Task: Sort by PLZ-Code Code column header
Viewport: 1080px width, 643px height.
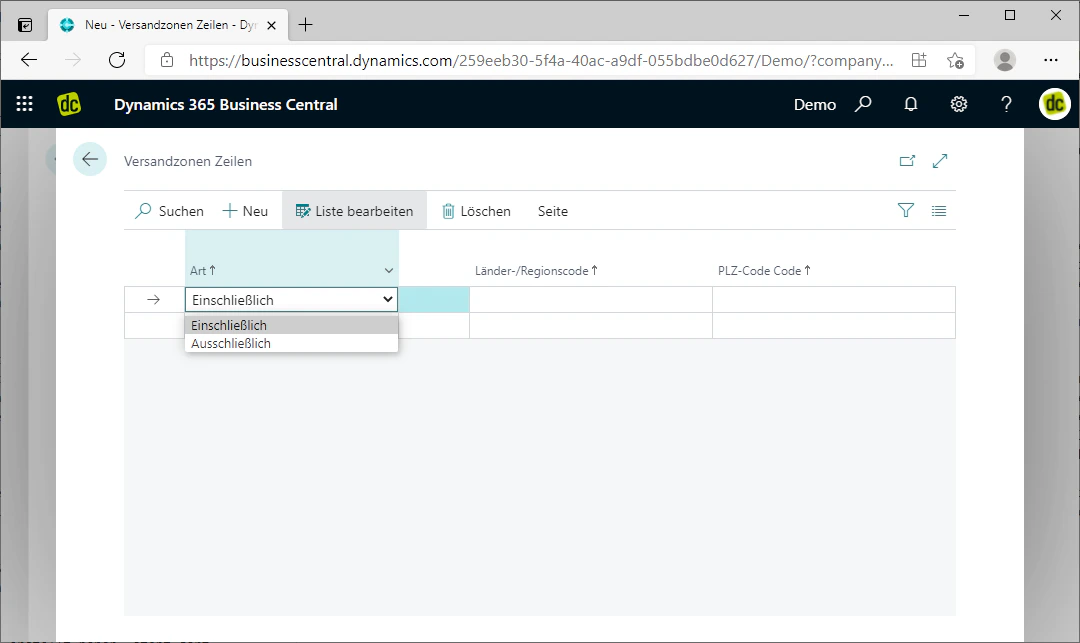Action: point(764,271)
